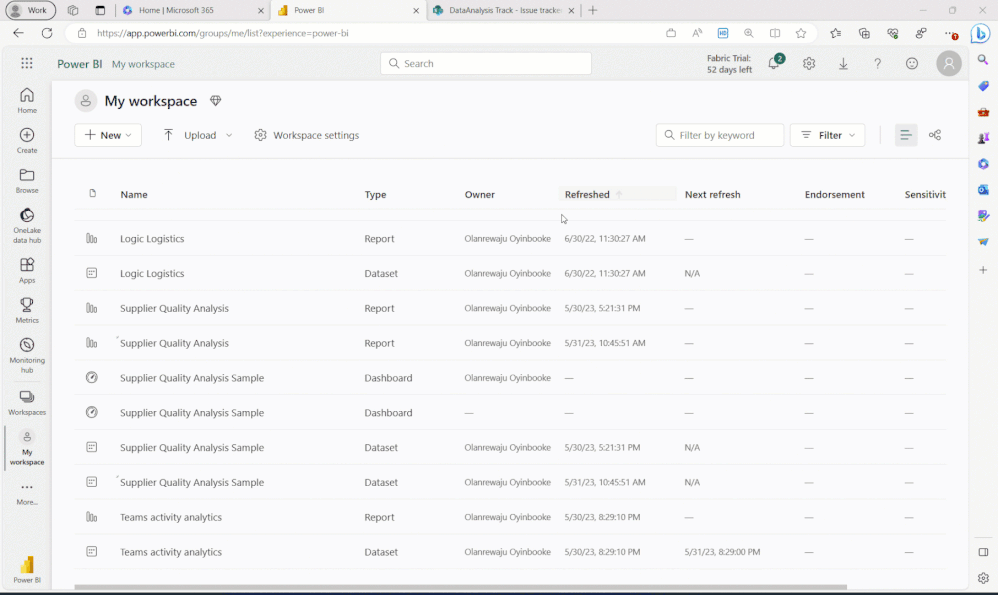The width and height of the screenshot is (998, 595).
Task: Refresh the browser page
Action: 47,33
